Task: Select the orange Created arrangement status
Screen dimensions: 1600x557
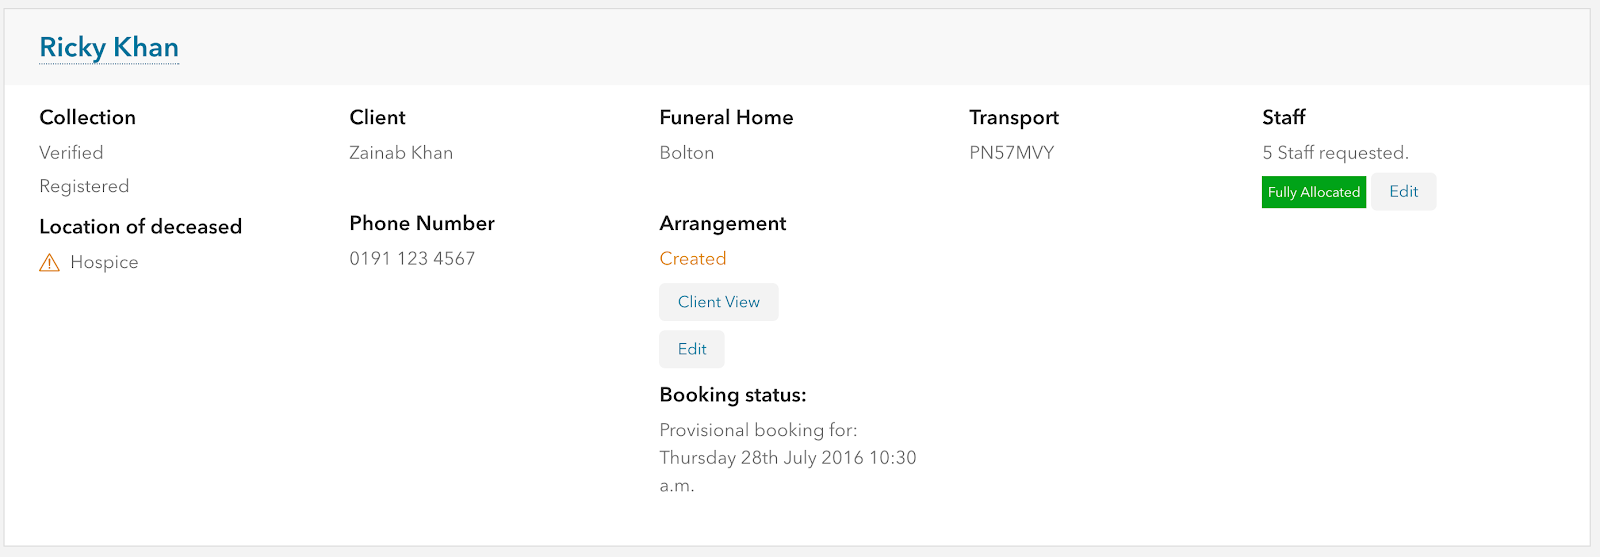Action: pos(693,258)
